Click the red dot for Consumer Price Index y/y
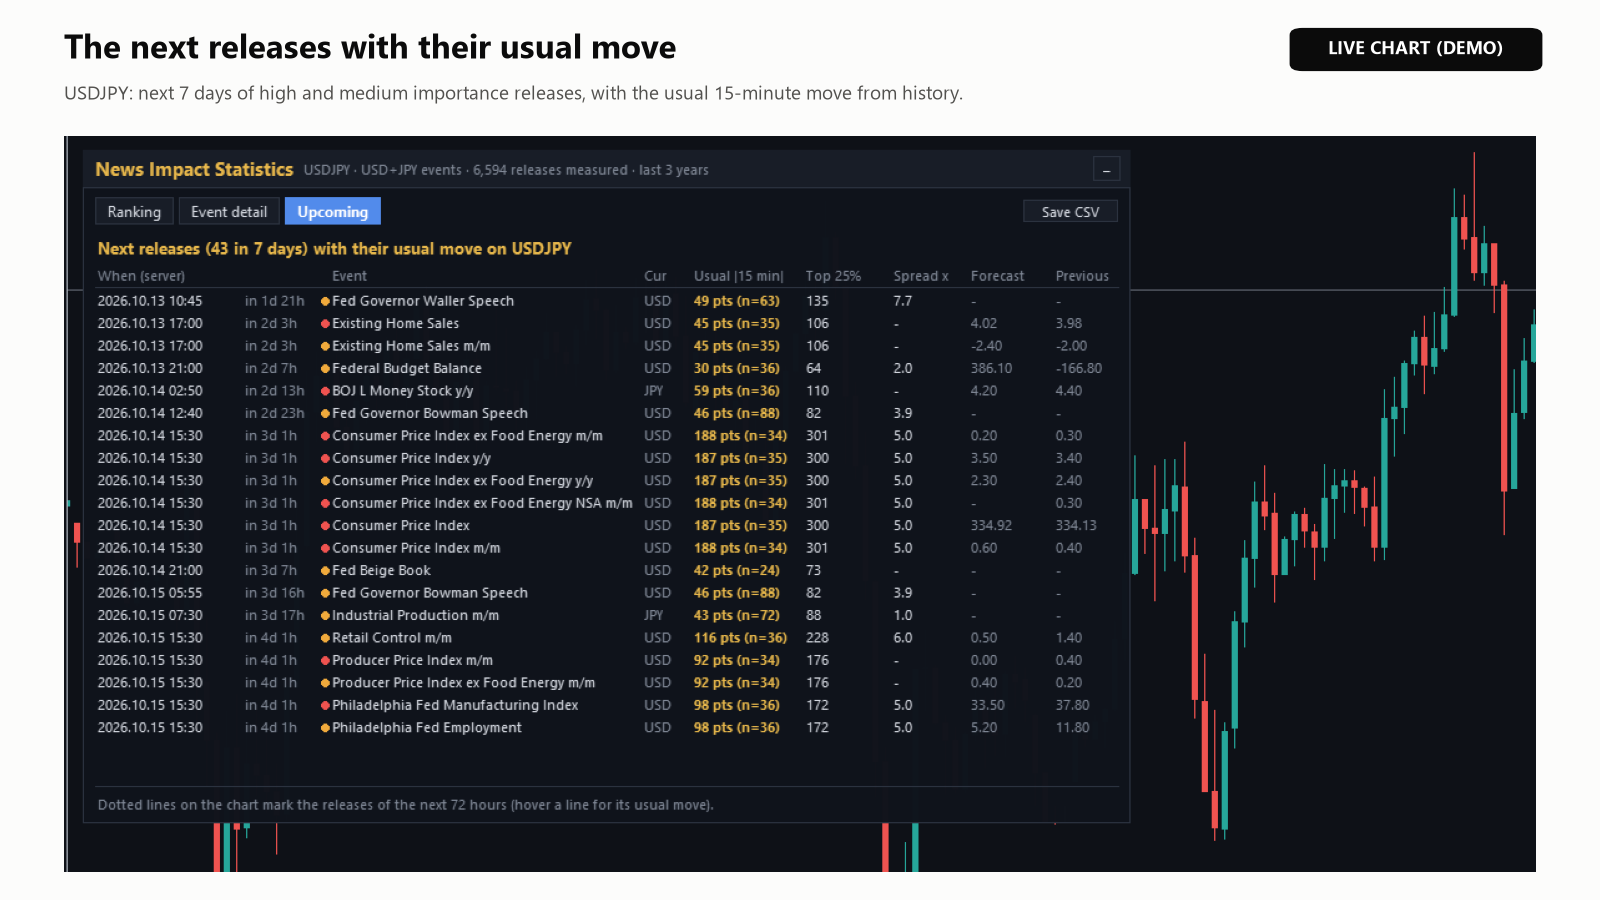The width and height of the screenshot is (1600, 900). tap(325, 458)
